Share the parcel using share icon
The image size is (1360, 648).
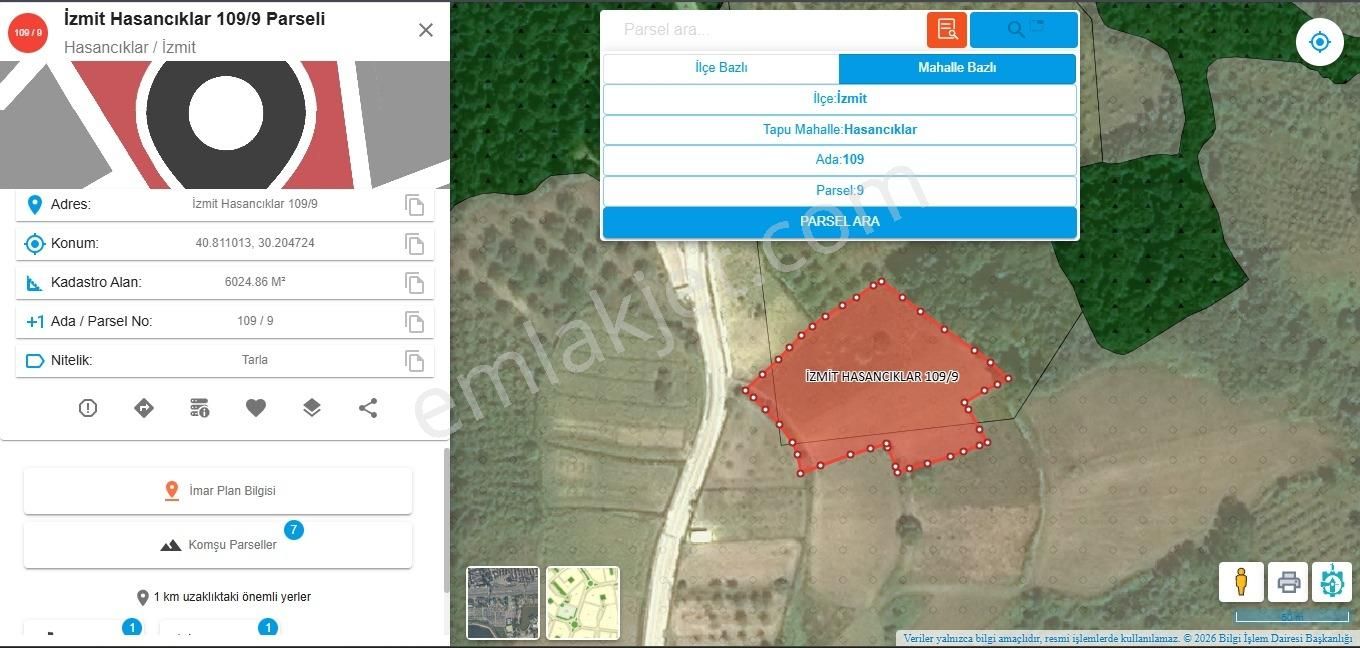(x=368, y=408)
